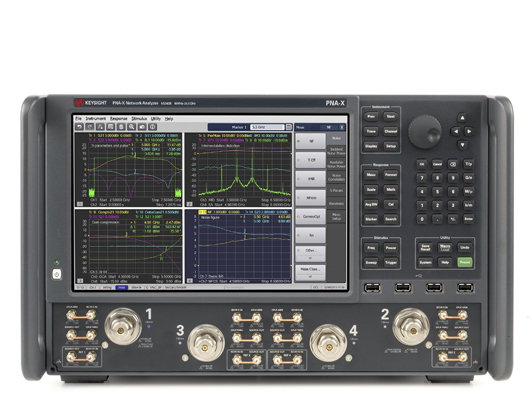Image resolution: width=532 pixels, height=416 pixels.
Task: Switch to the S-Param softkey tab
Action: pyautogui.click(x=336, y=191)
